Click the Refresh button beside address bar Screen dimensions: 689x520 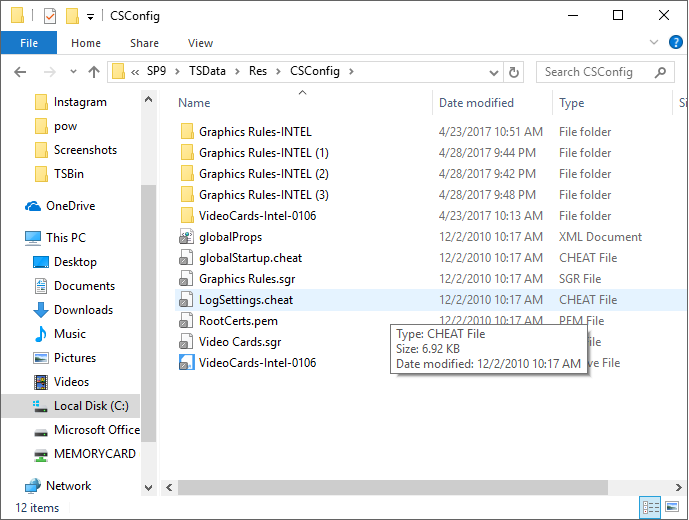click(x=514, y=72)
